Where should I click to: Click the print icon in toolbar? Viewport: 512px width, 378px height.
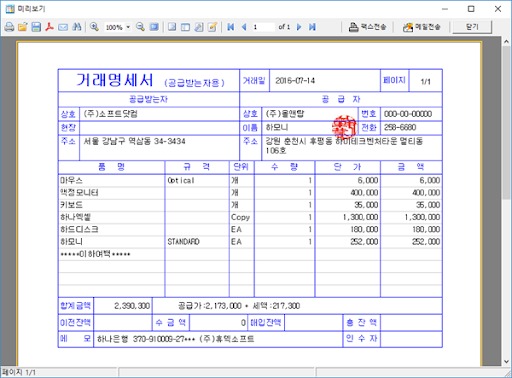pos(9,27)
